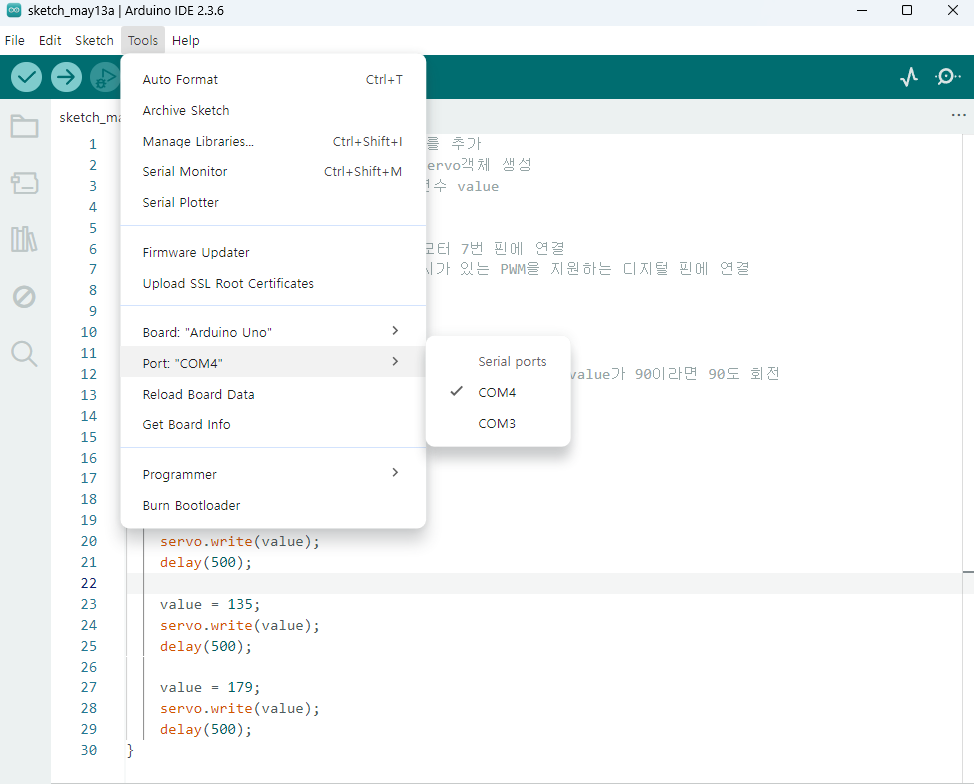Viewport: 974px width, 784px height.
Task: Open the Sketch menu
Action: click(x=94, y=41)
